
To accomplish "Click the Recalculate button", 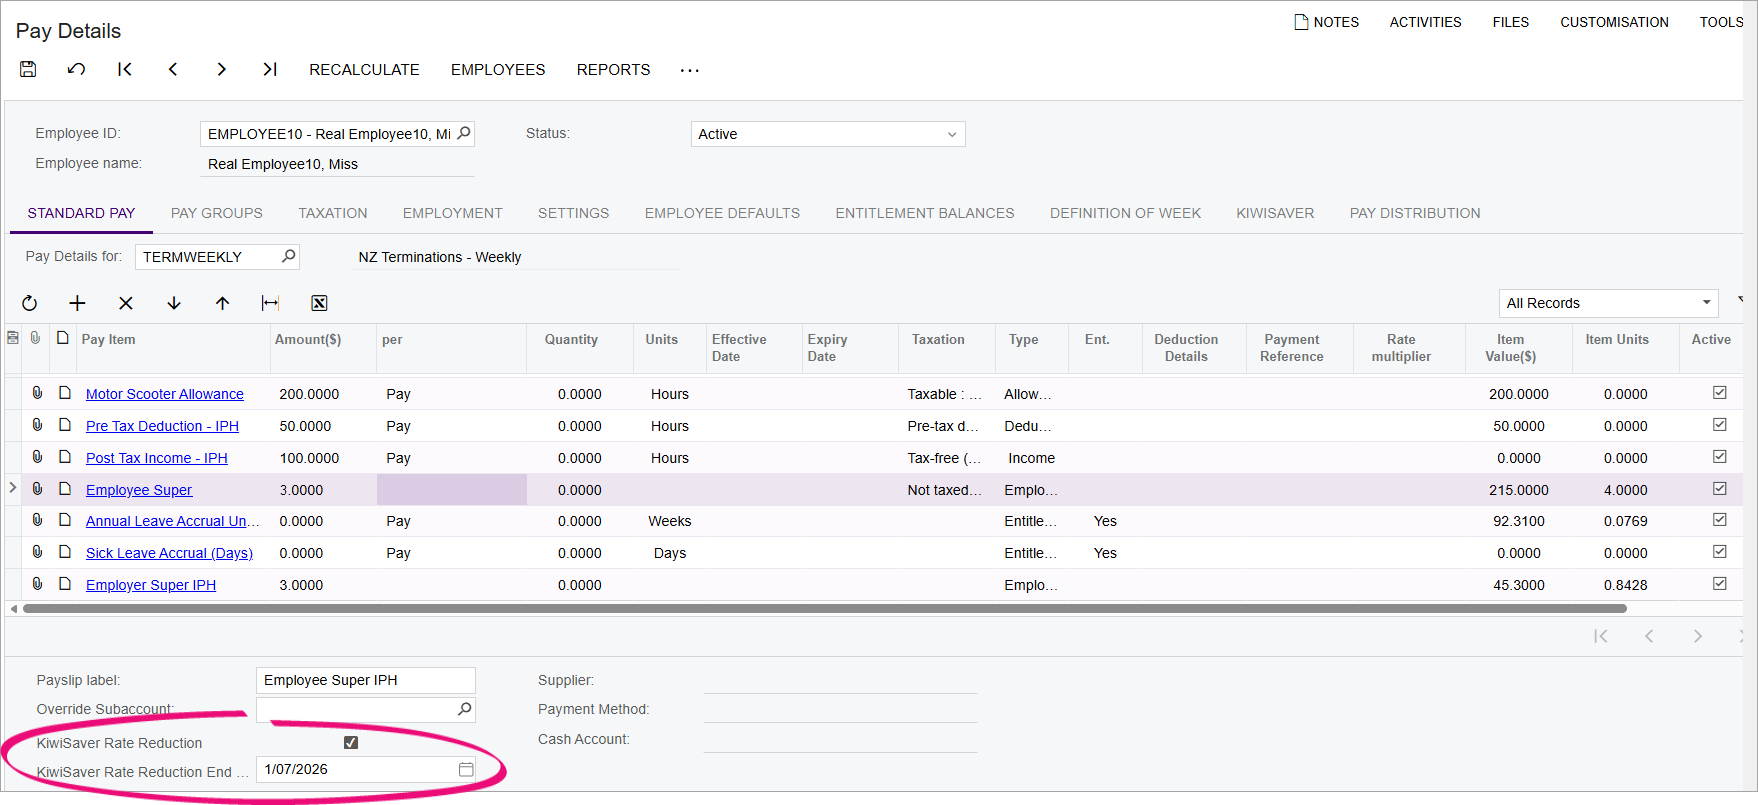I will coord(364,69).
